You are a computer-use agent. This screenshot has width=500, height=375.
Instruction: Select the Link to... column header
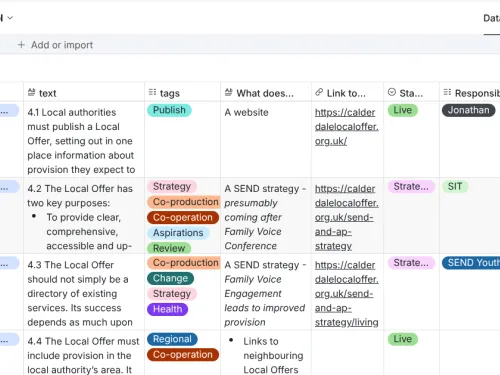click(347, 93)
